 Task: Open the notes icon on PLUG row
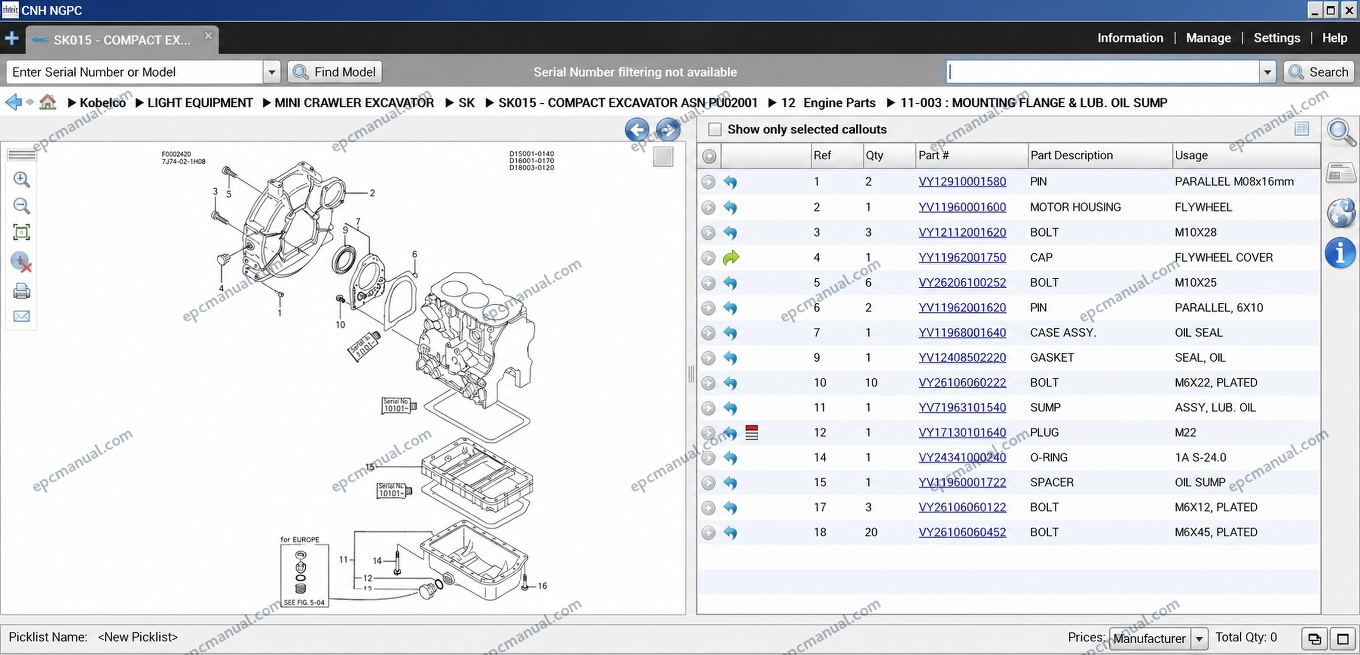point(752,433)
